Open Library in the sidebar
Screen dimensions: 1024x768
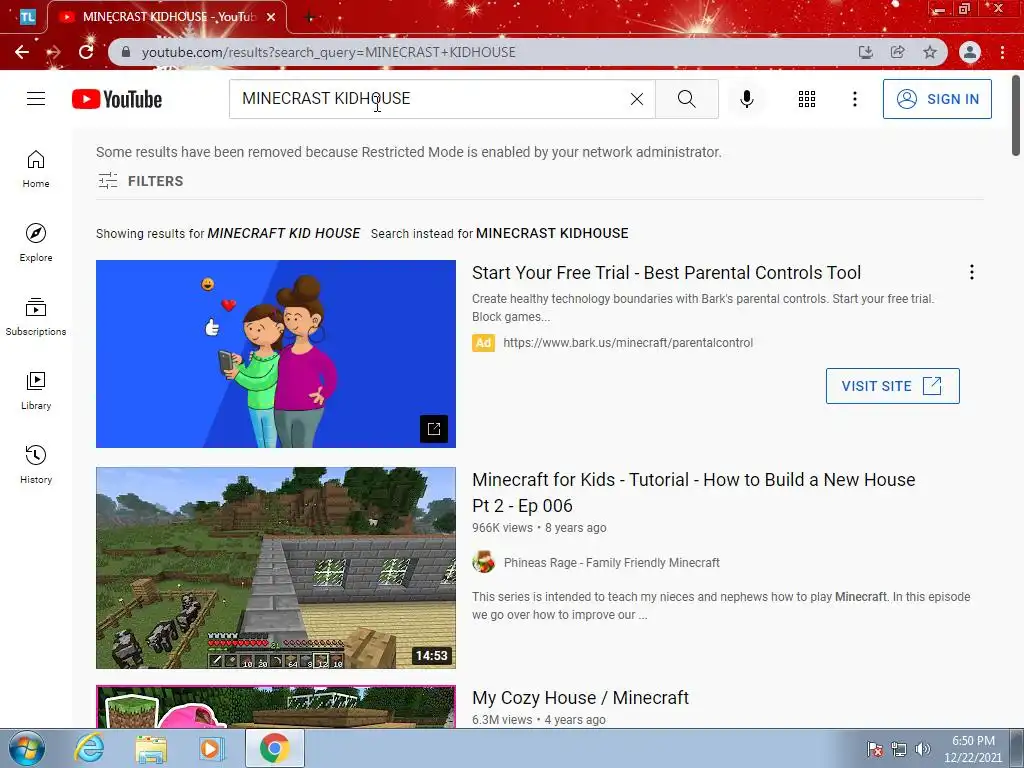36,391
